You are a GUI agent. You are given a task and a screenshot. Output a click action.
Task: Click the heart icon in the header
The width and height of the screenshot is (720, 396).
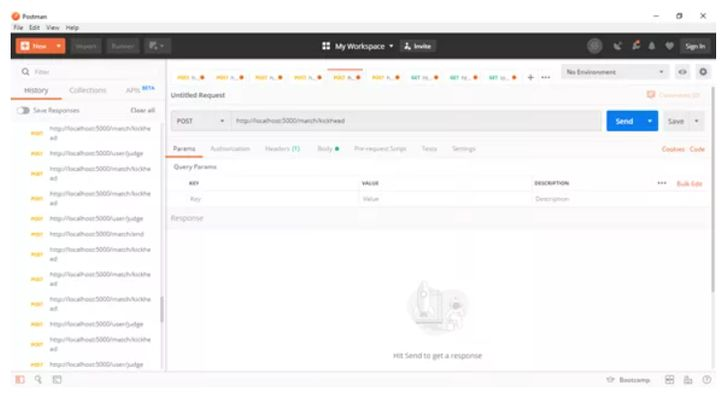click(x=669, y=46)
